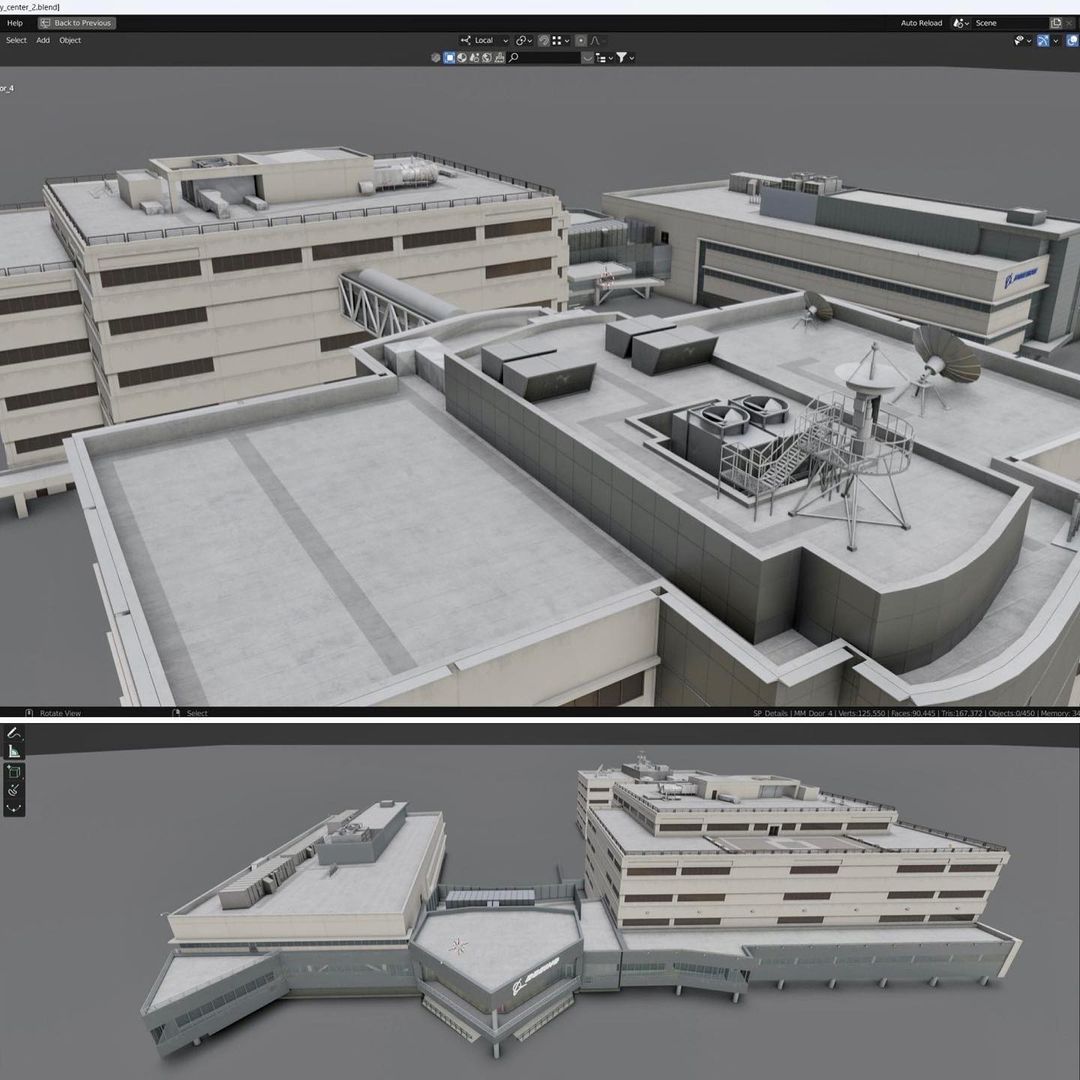This screenshot has width=1080, height=1080.
Task: Toggle proportional editing button
Action: tap(581, 40)
